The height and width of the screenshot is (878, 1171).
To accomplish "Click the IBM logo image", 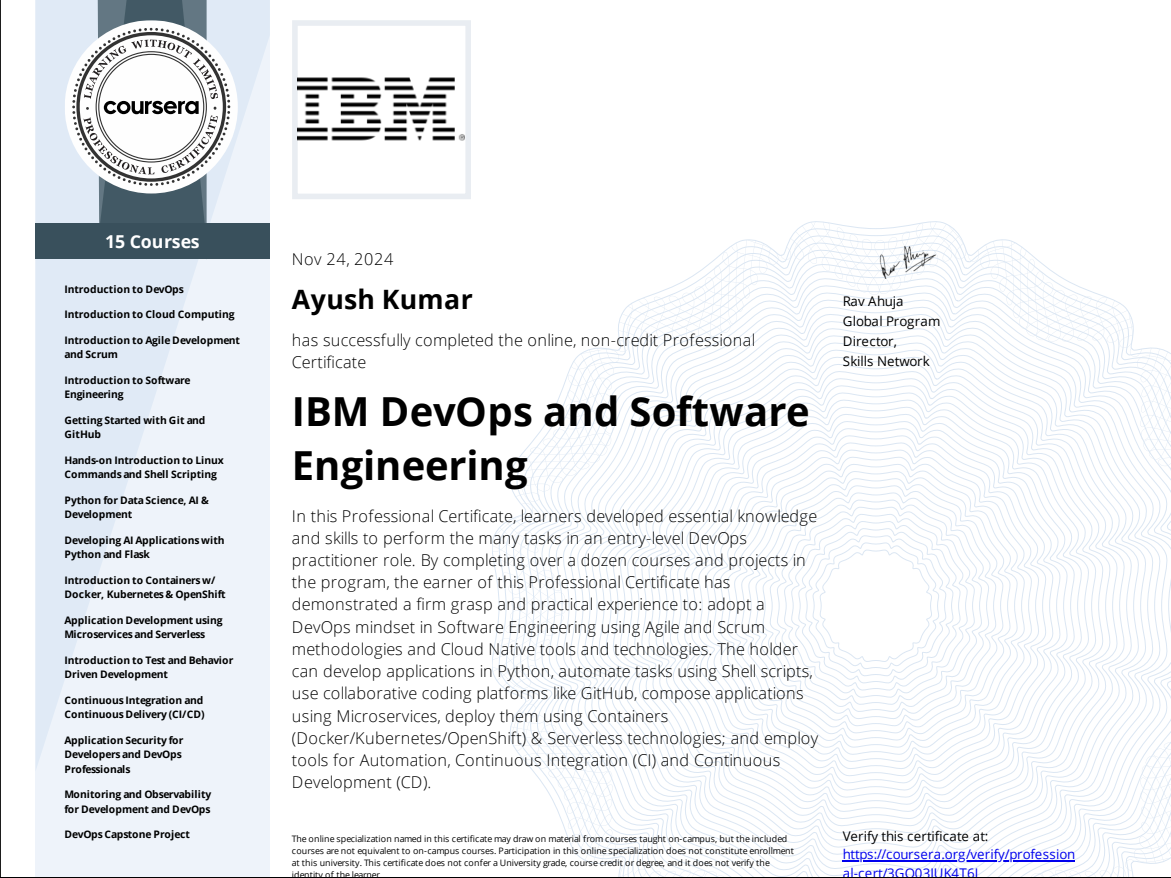I will pyautogui.click(x=381, y=109).
